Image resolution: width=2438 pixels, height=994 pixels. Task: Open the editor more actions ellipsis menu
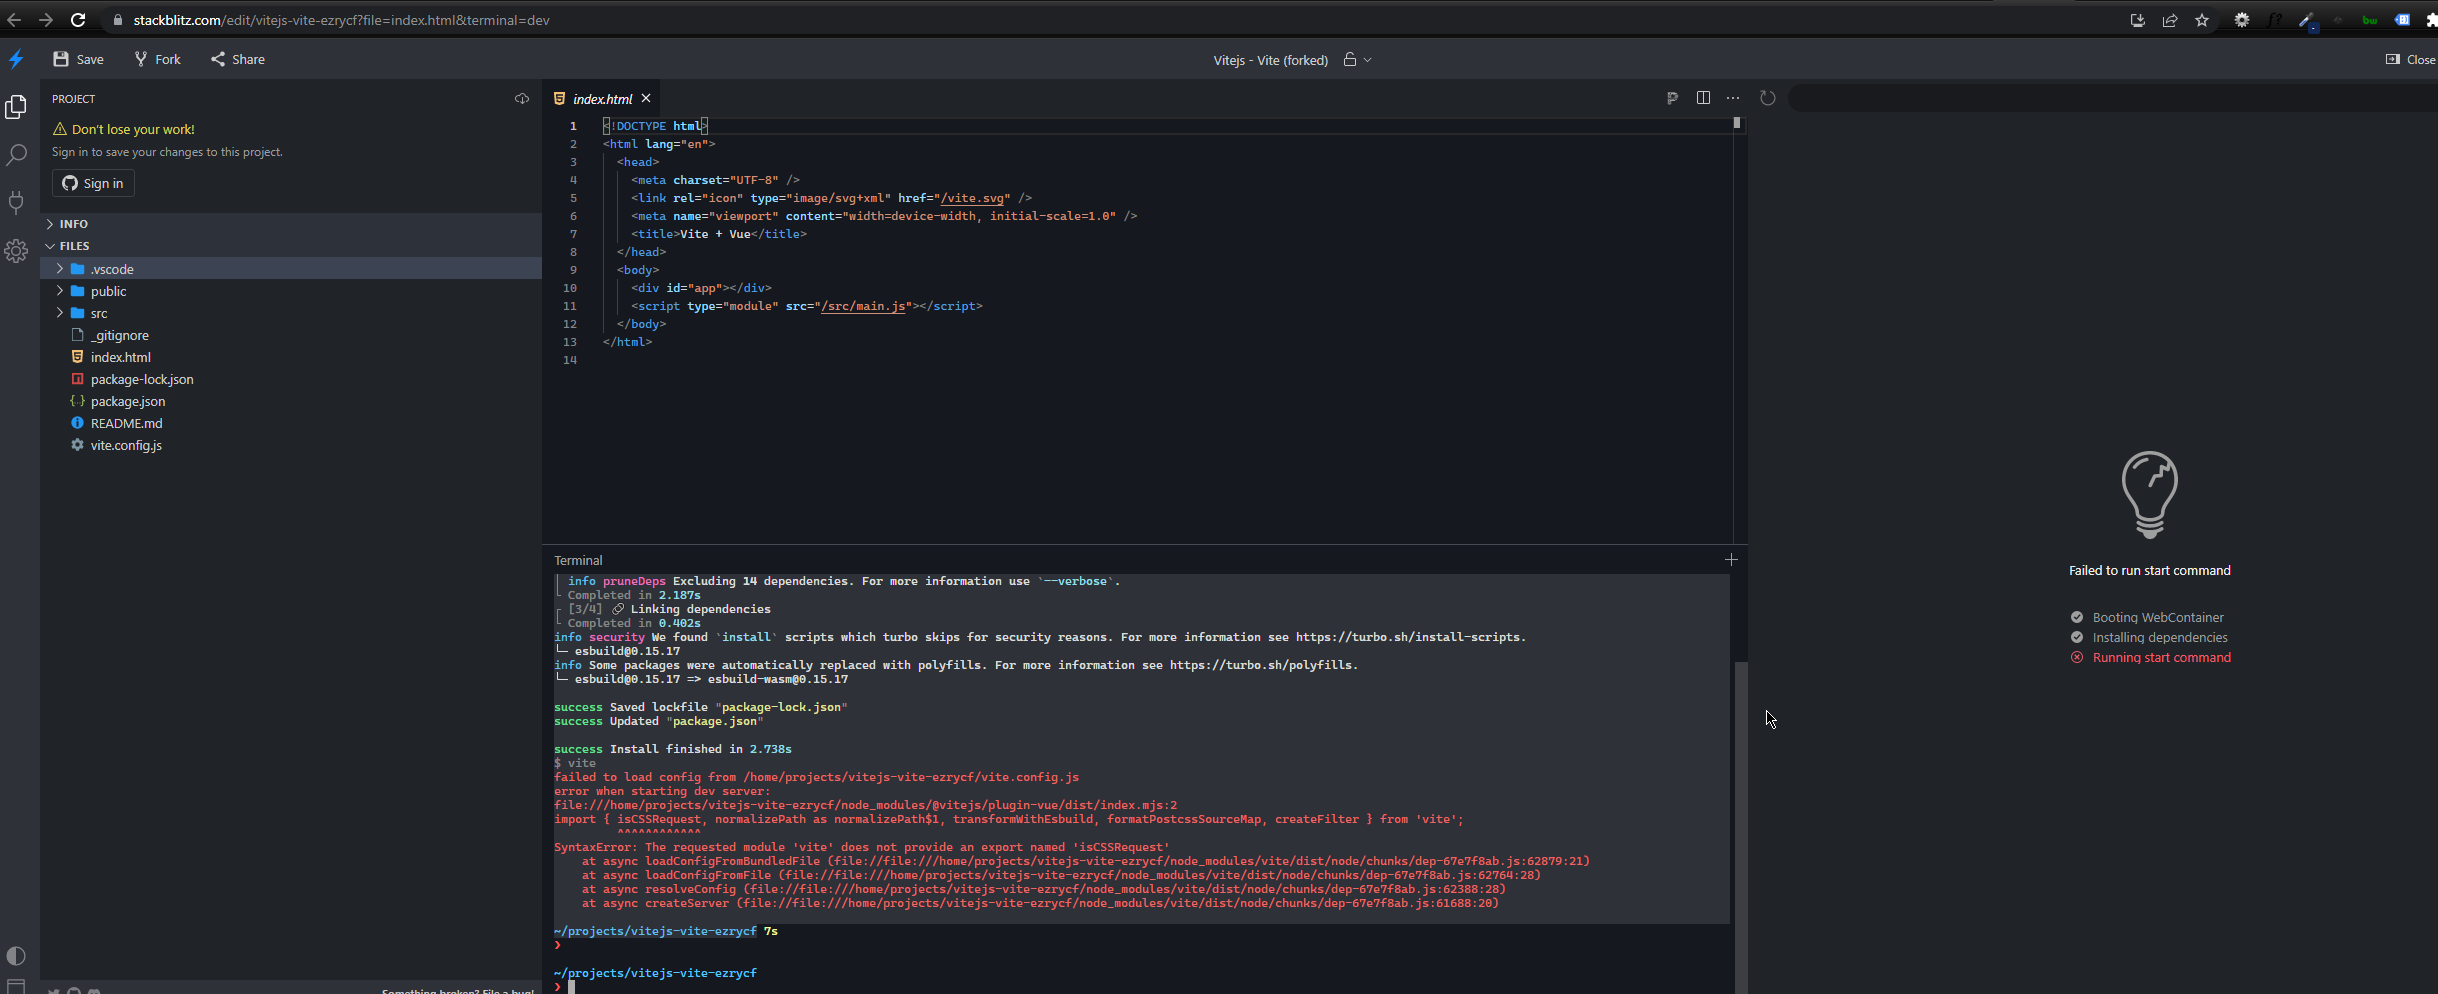pos(1733,98)
